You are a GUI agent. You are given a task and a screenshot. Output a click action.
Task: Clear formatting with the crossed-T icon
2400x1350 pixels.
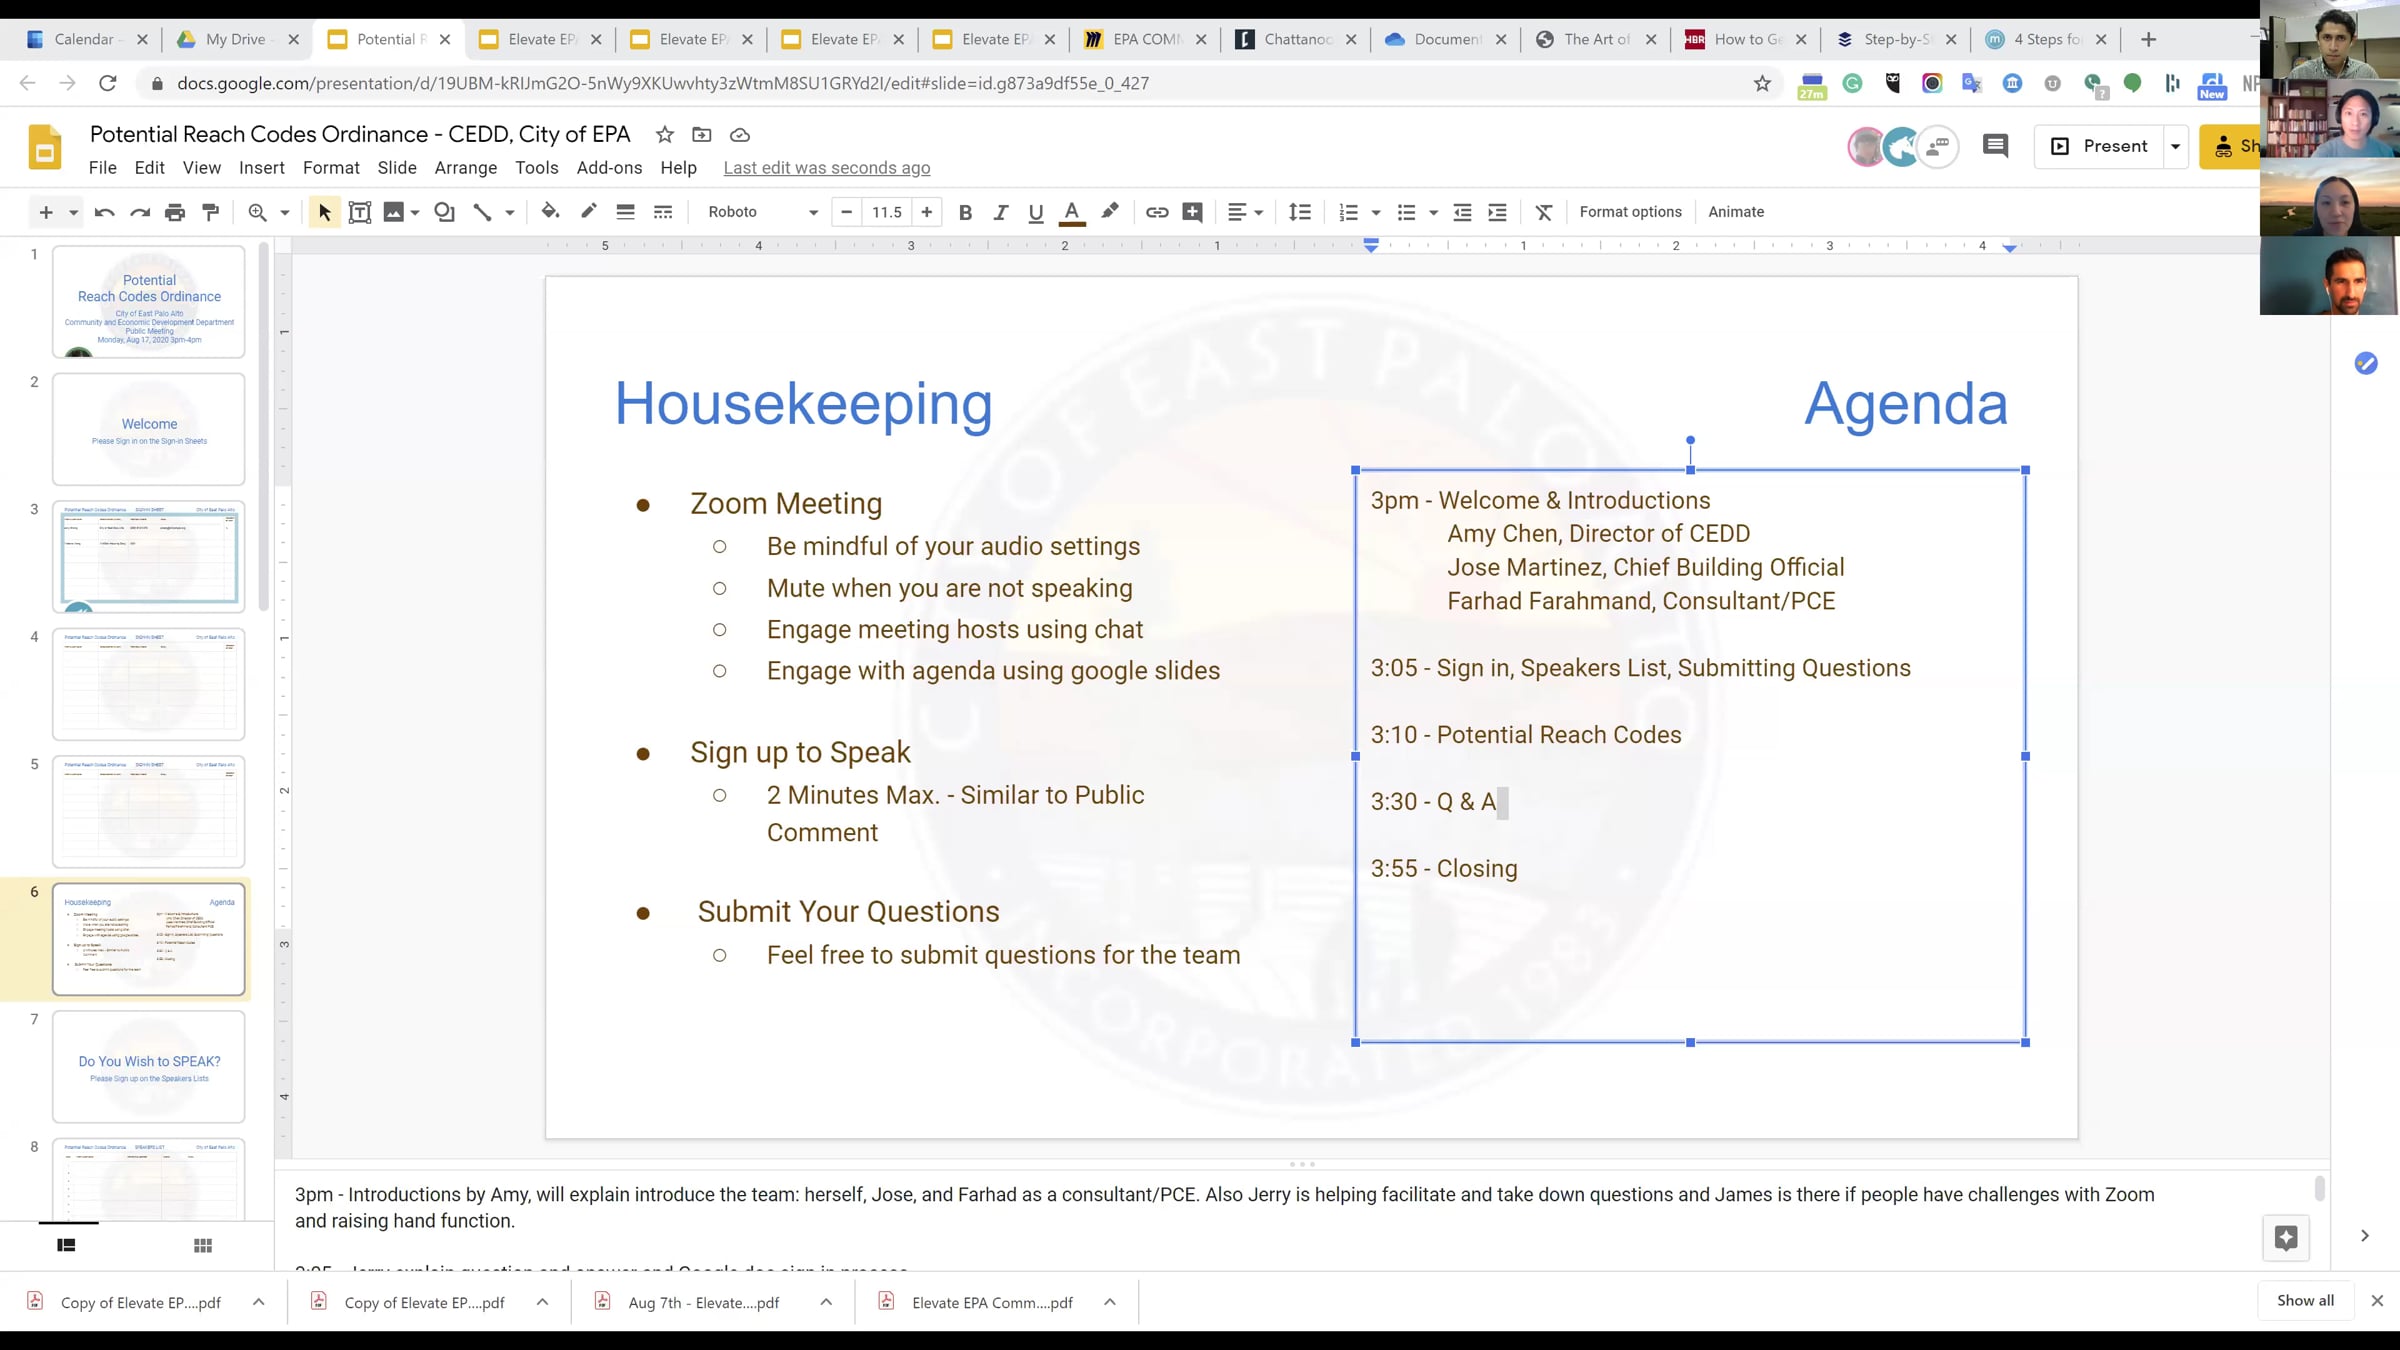click(x=1544, y=212)
